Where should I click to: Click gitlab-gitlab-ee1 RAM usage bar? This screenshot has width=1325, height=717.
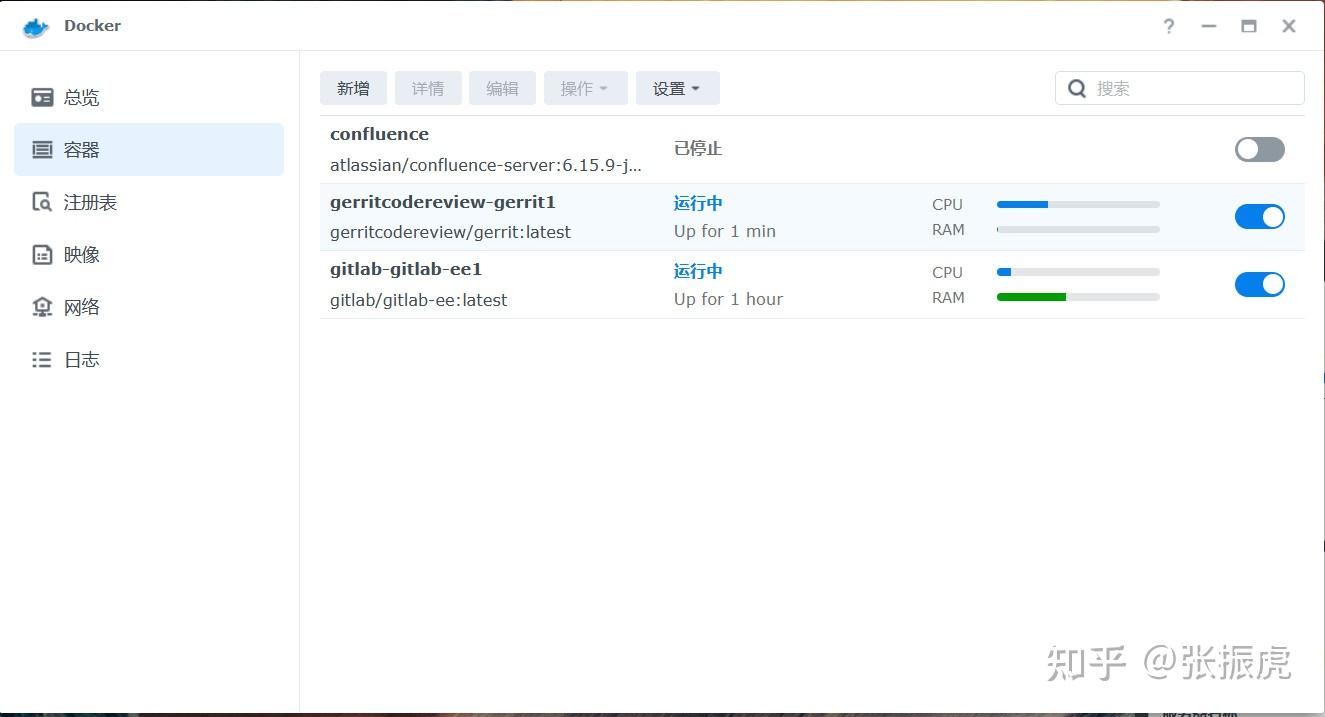pos(1077,297)
